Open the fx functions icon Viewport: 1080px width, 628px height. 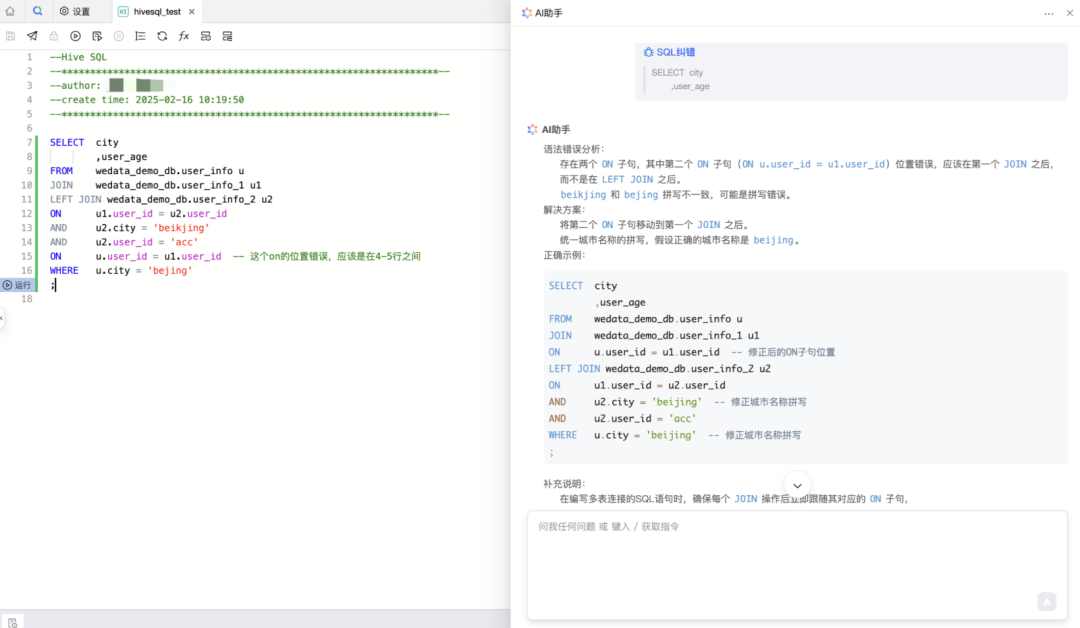click(184, 36)
